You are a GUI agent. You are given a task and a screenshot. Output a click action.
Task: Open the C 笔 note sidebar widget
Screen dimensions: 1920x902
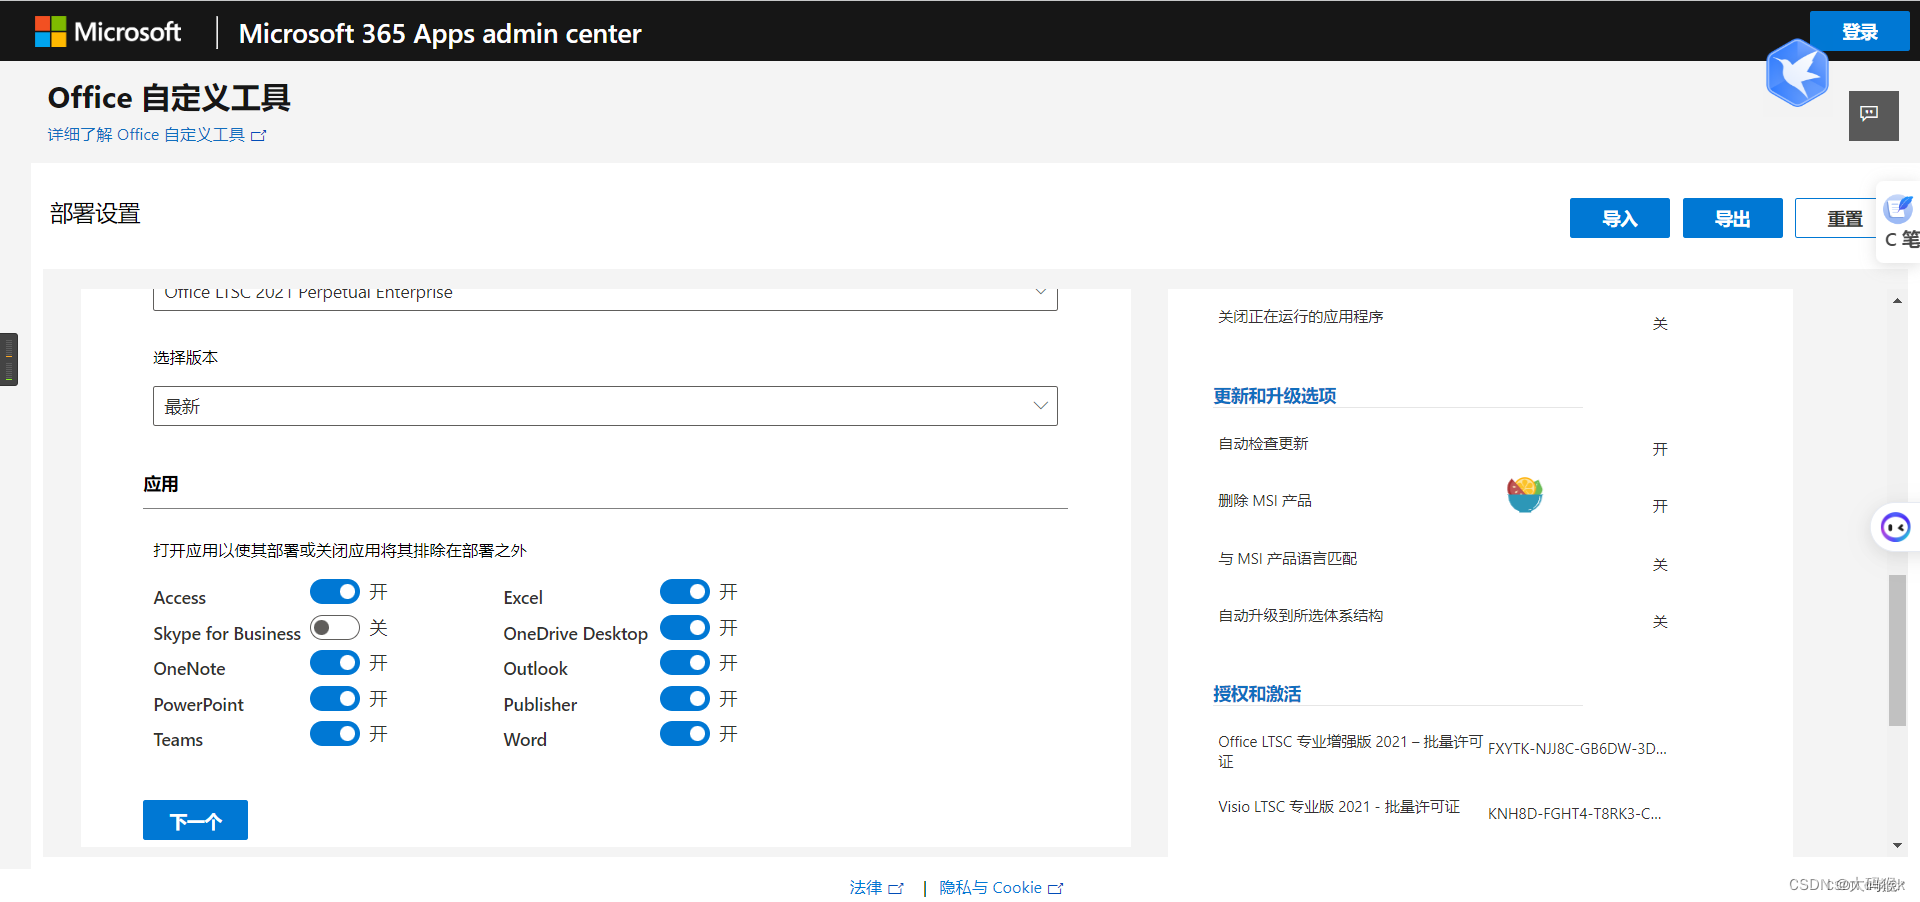click(1899, 222)
